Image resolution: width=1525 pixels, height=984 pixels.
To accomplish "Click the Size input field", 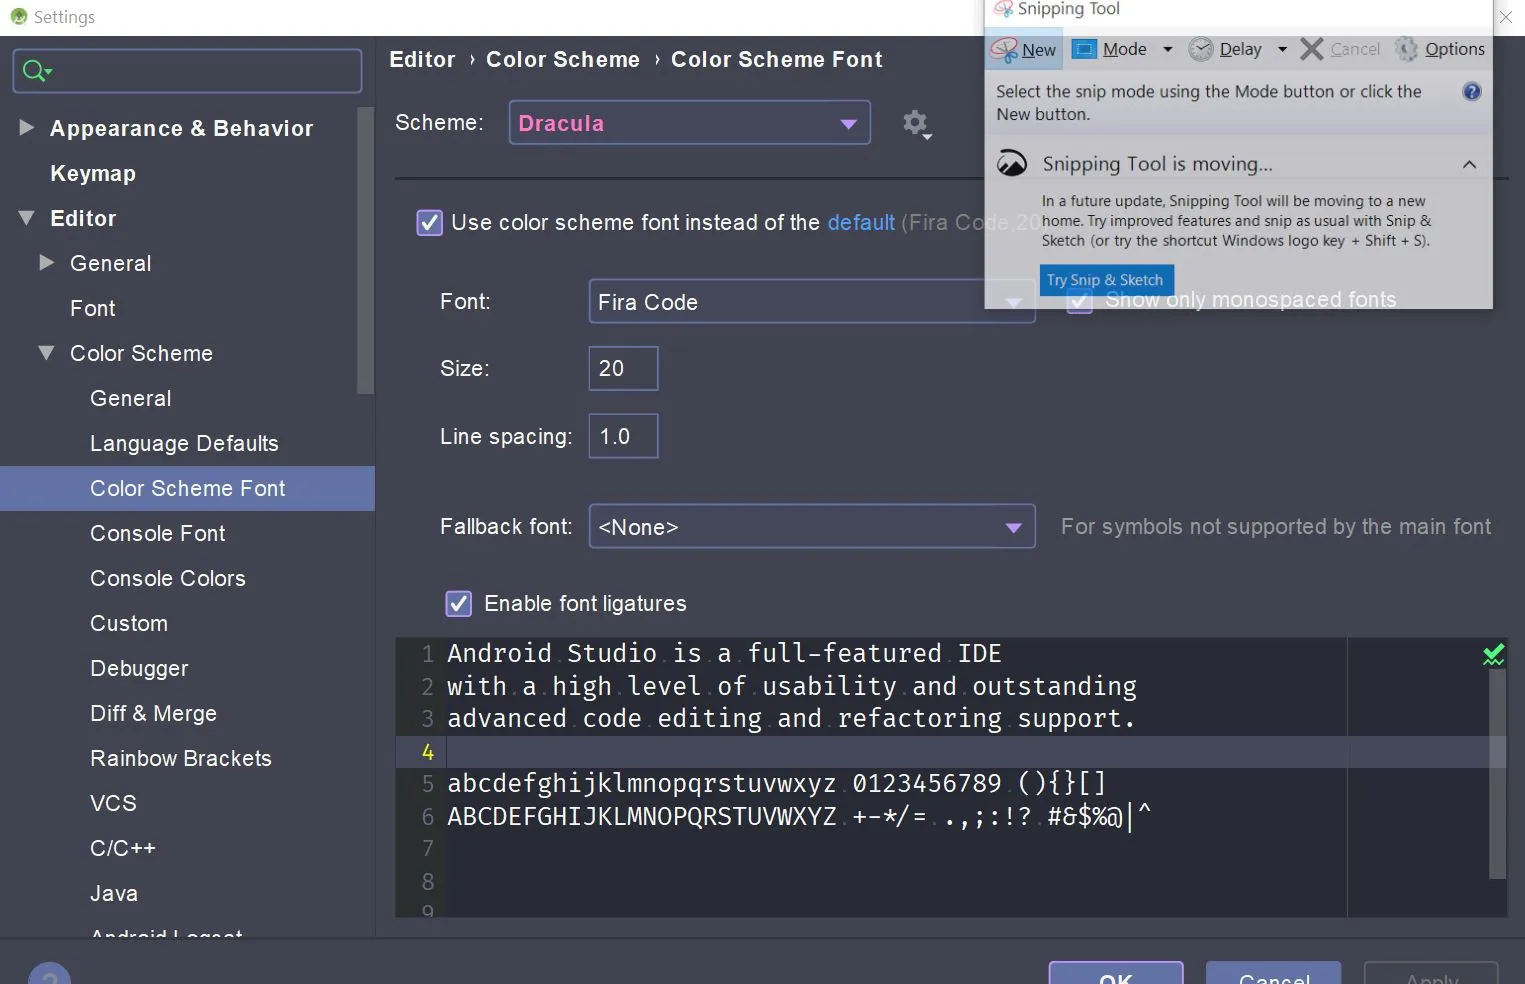I will (x=623, y=369).
